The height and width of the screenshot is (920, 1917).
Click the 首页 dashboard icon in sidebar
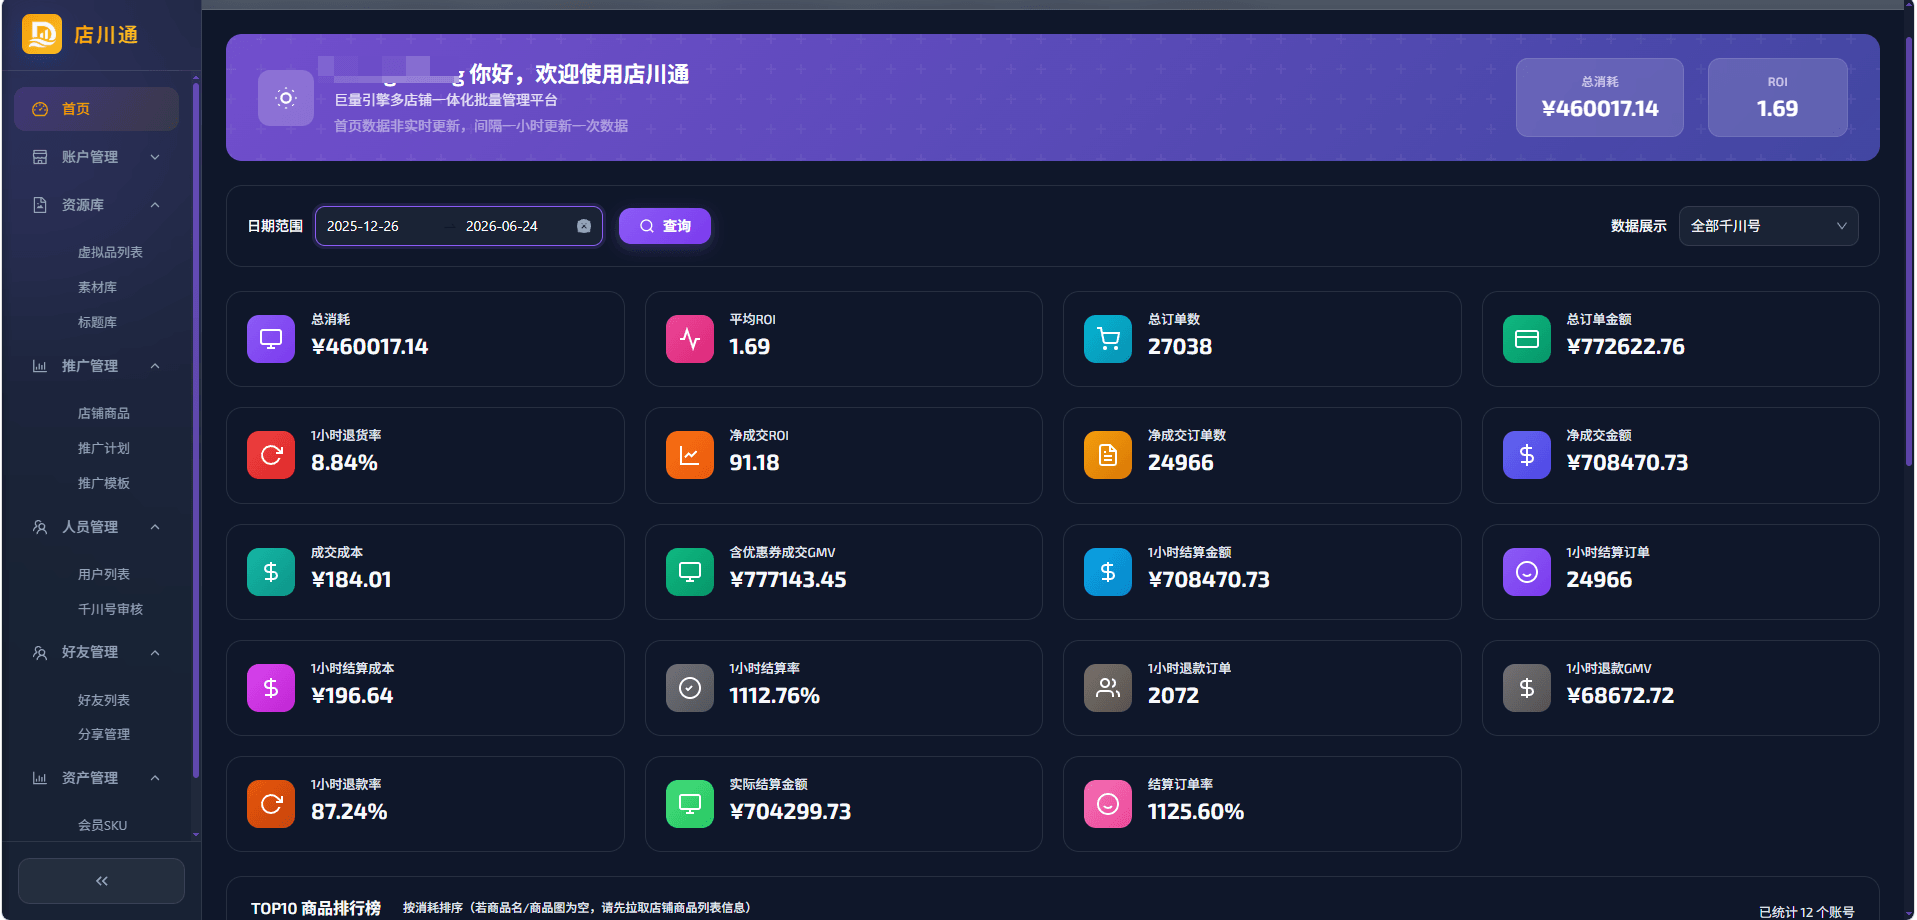[40, 109]
